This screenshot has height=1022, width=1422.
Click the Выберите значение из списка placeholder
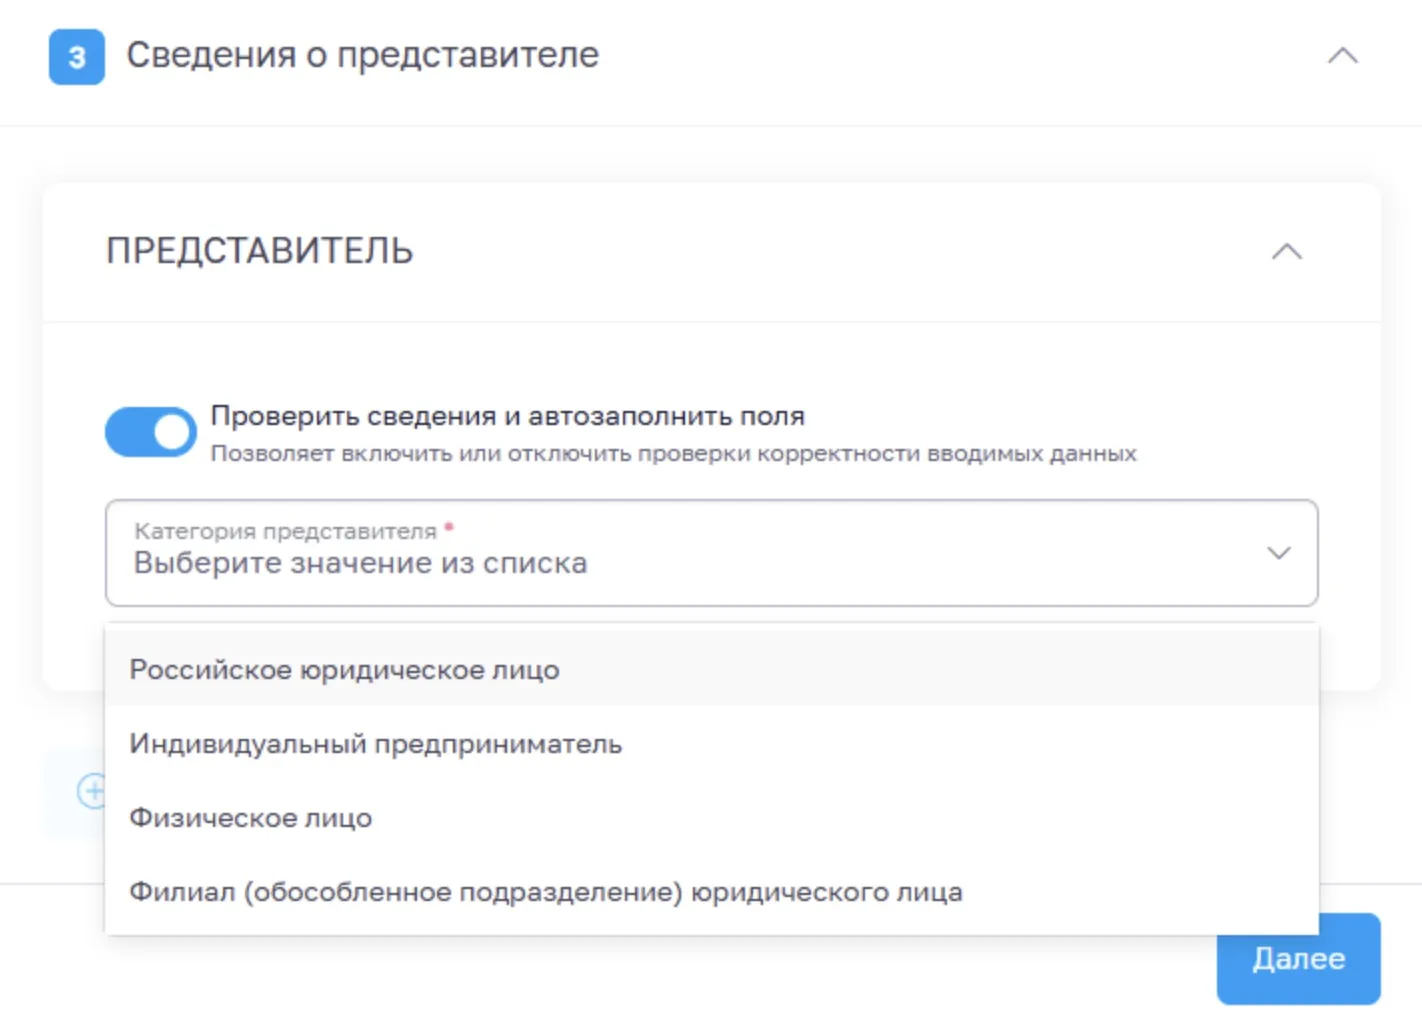click(x=360, y=564)
